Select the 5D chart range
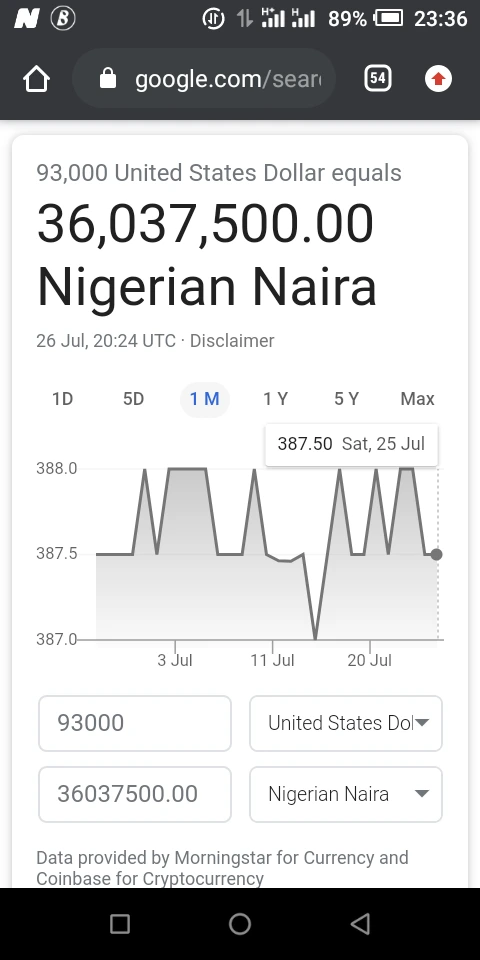Image resolution: width=480 pixels, height=960 pixels. [x=133, y=399]
